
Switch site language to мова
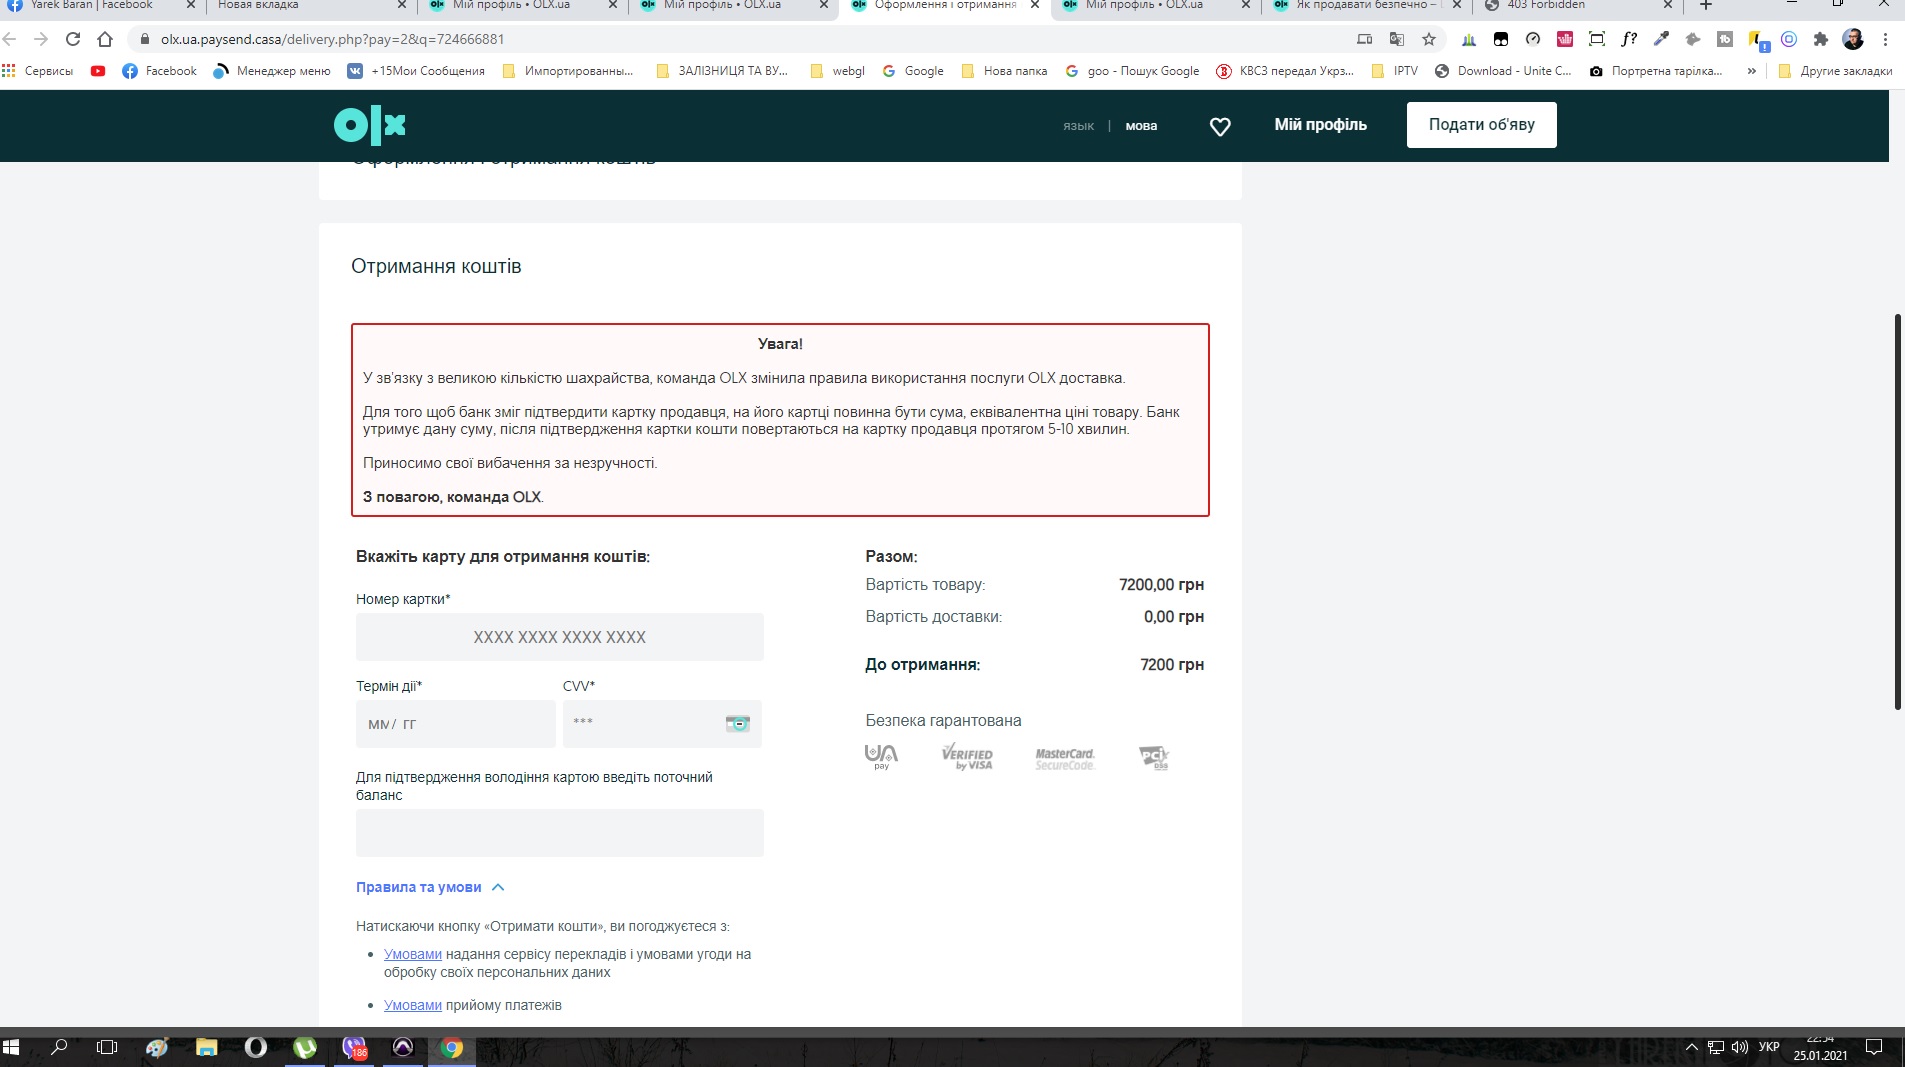(x=1141, y=127)
